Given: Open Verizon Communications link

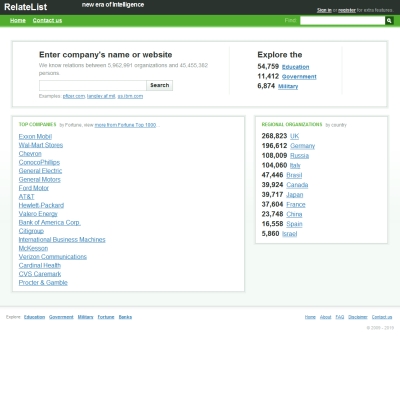Looking at the screenshot, I should pyautogui.click(x=53, y=257).
